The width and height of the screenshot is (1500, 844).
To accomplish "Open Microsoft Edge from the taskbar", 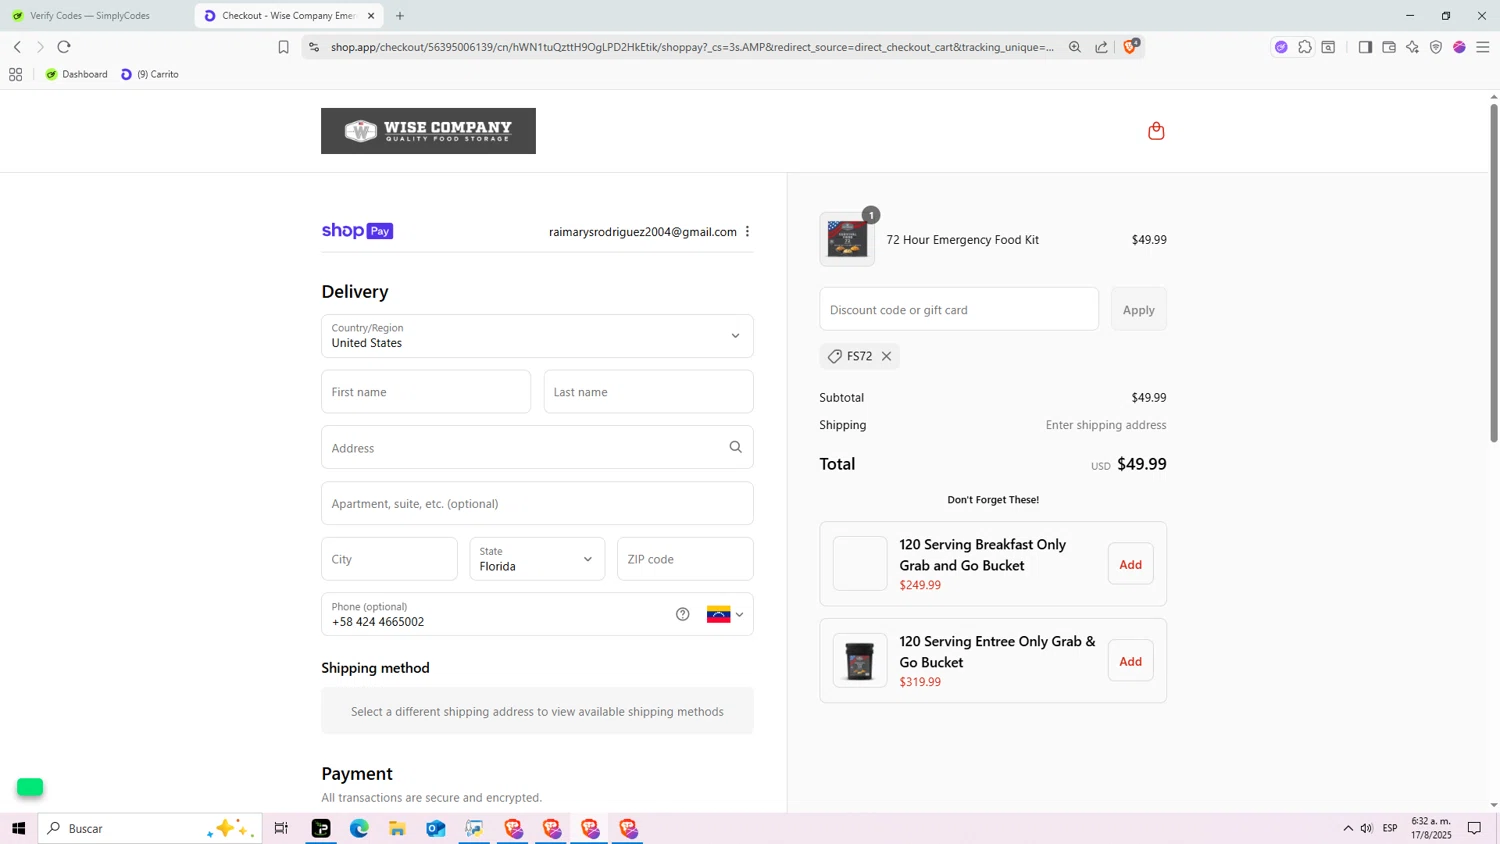I will [359, 828].
